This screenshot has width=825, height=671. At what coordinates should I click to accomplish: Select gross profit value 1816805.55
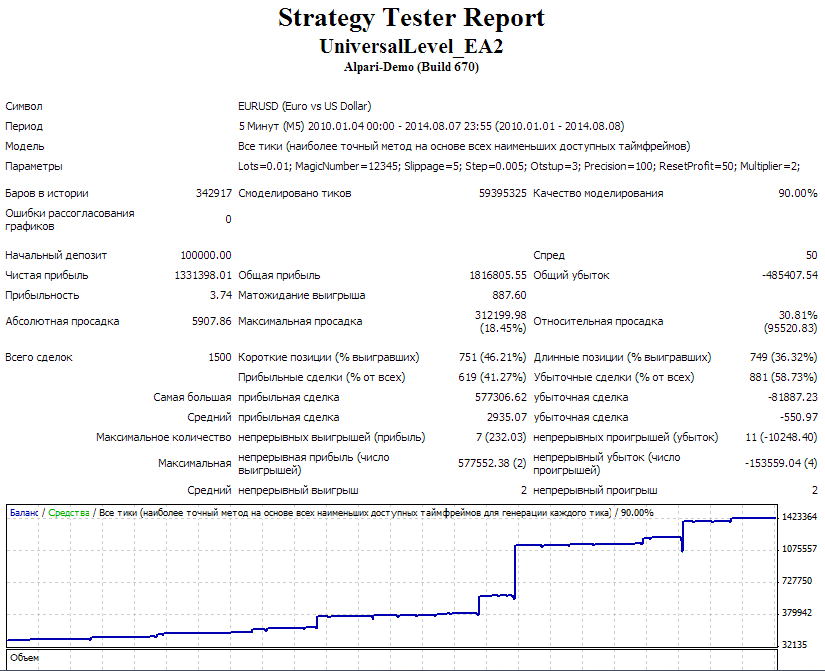pyautogui.click(x=498, y=275)
